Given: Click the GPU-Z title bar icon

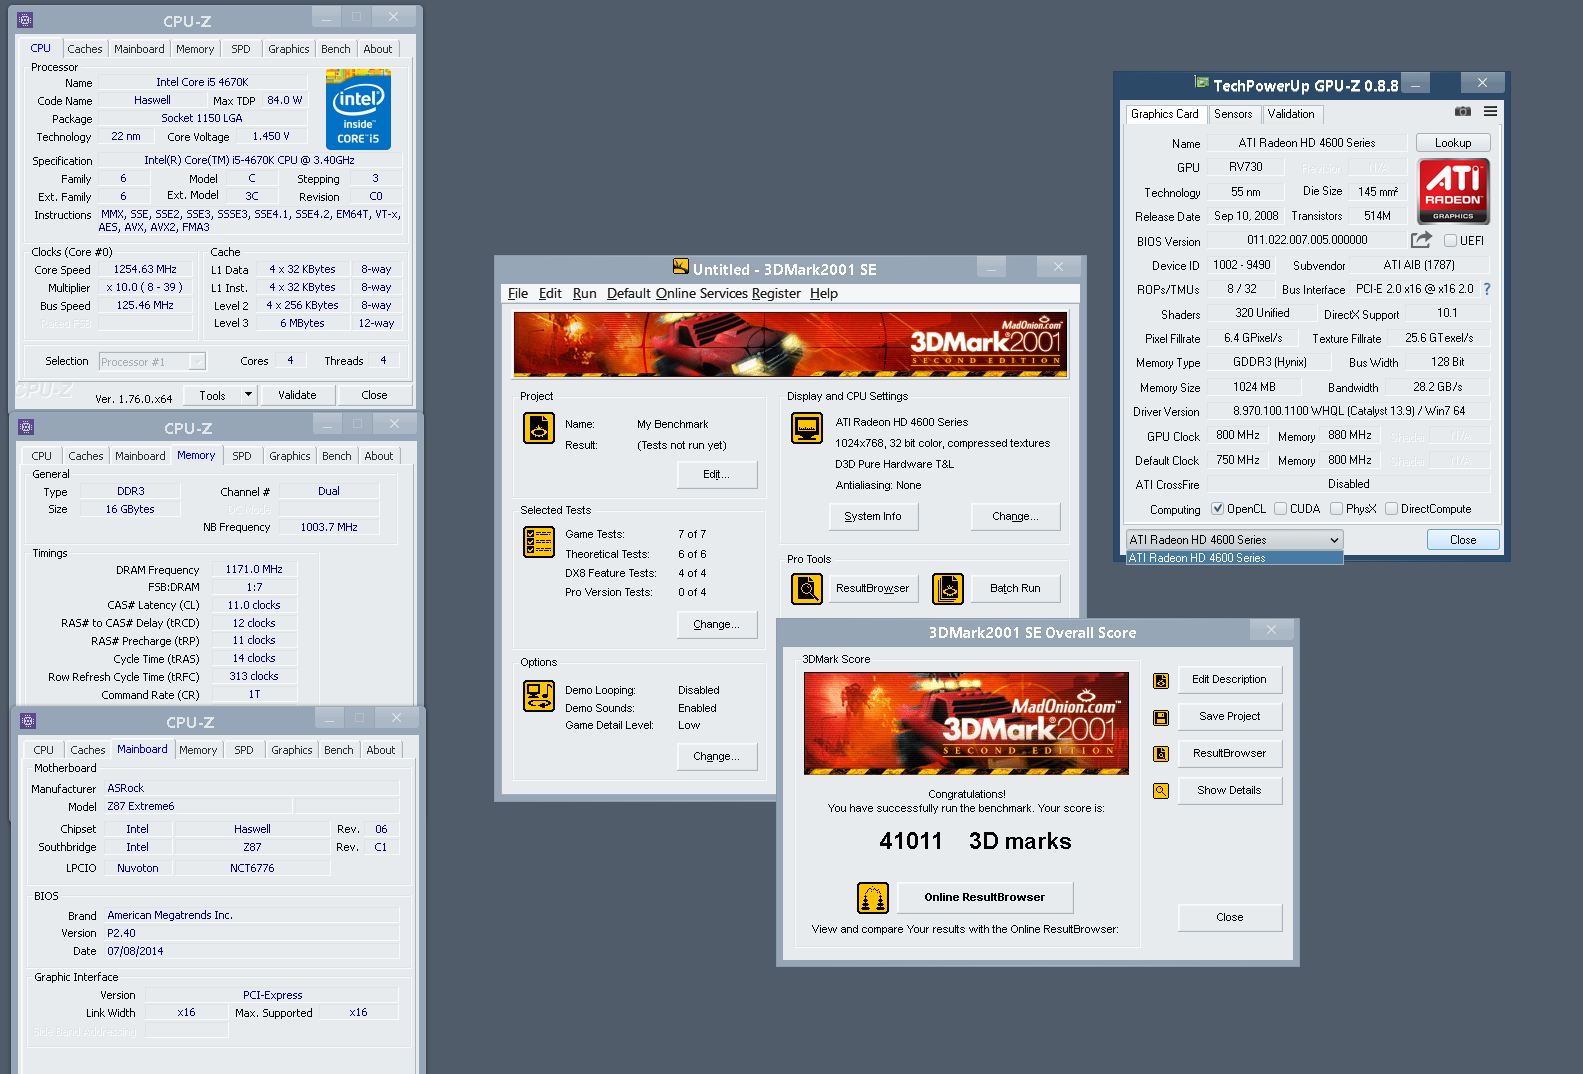Looking at the screenshot, I should point(1202,83).
